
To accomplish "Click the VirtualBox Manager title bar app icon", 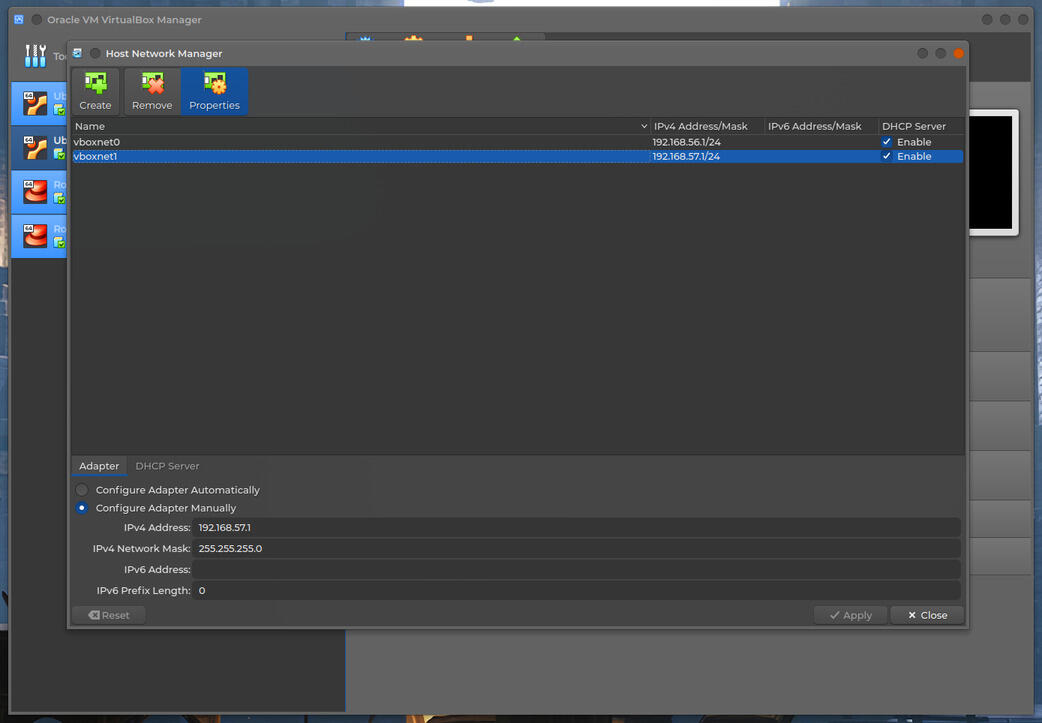I will [19, 19].
